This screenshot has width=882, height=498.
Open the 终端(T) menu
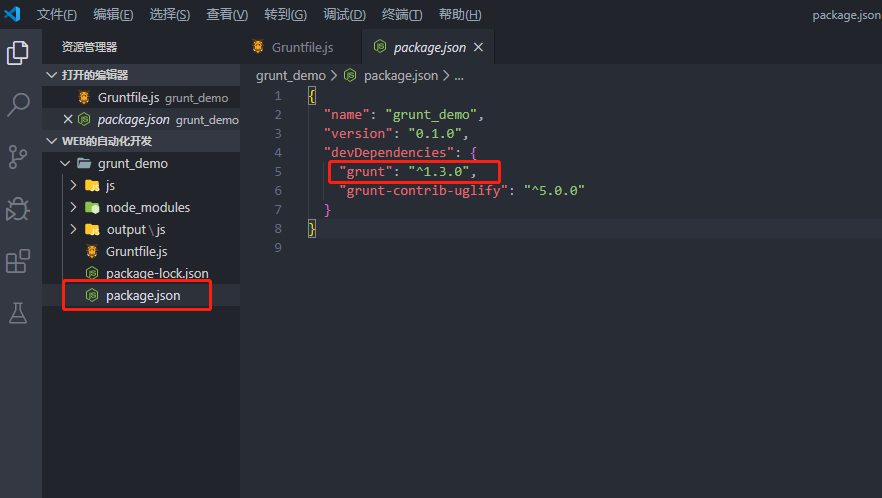pyautogui.click(x=402, y=15)
